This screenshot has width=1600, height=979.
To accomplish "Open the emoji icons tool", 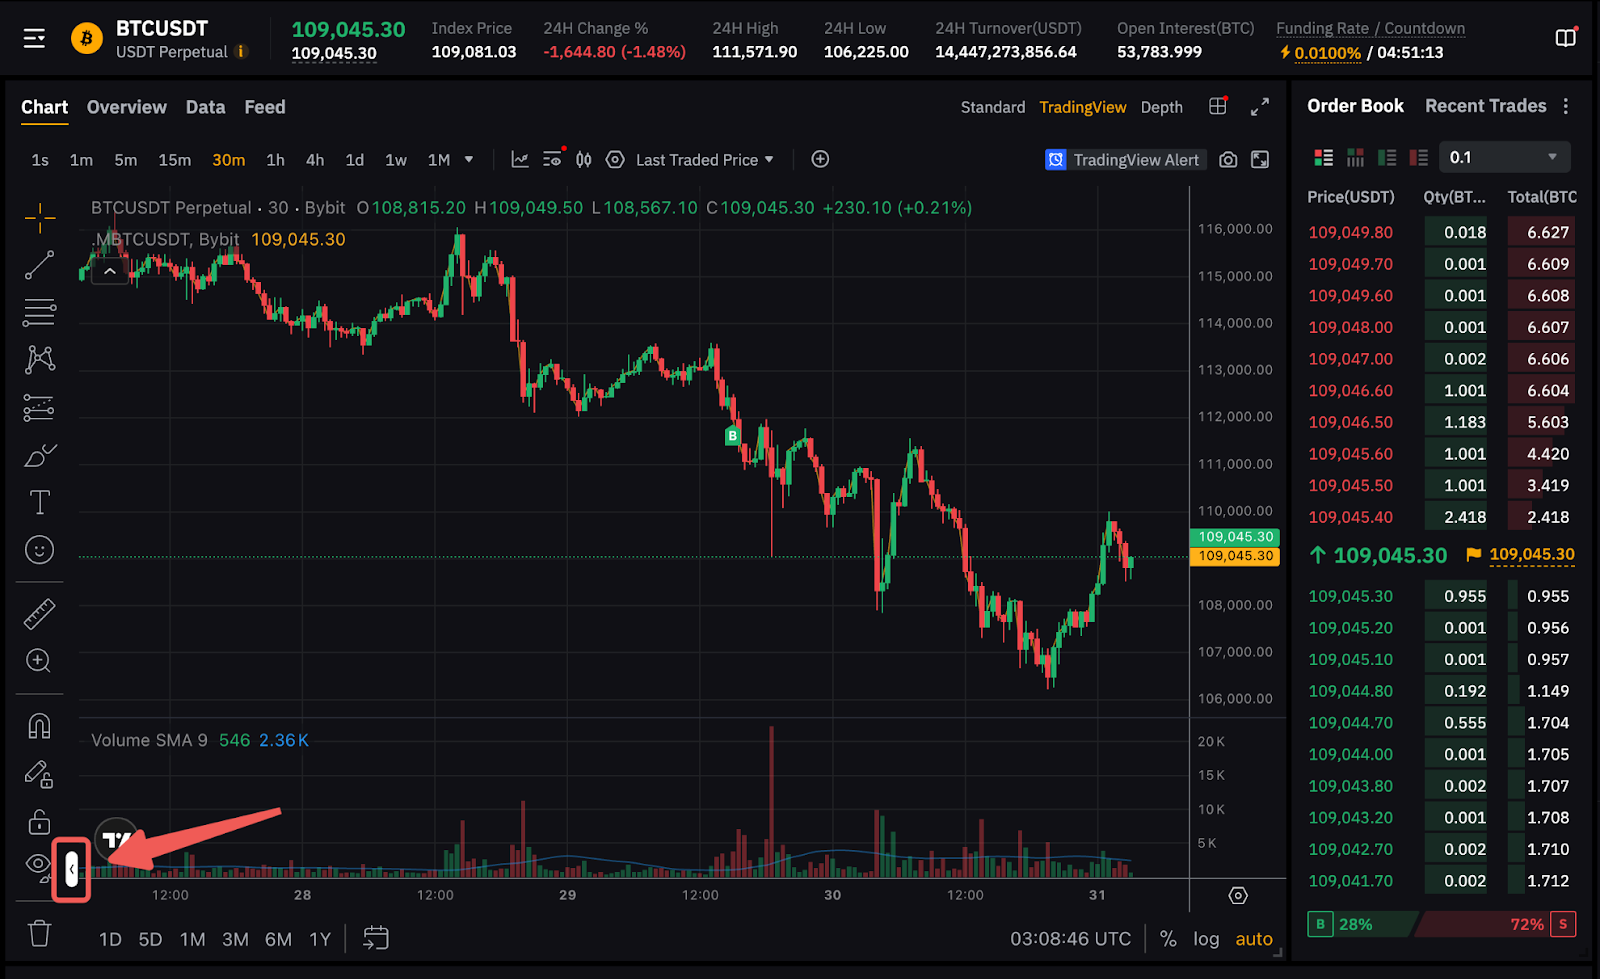I will 39,550.
